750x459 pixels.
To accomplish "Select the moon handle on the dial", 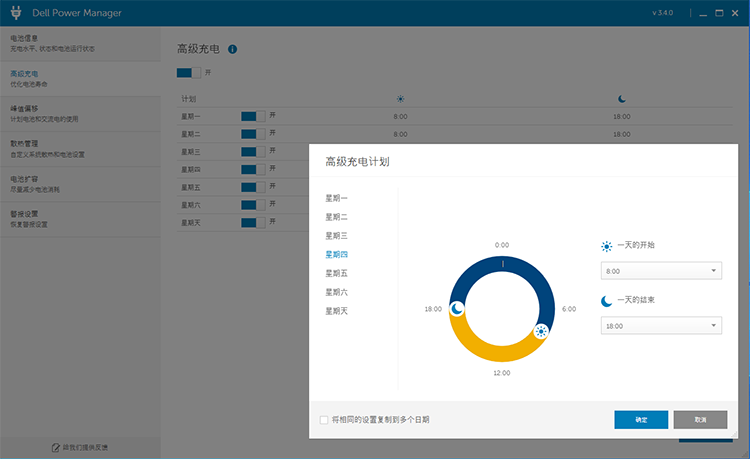I will (457, 309).
